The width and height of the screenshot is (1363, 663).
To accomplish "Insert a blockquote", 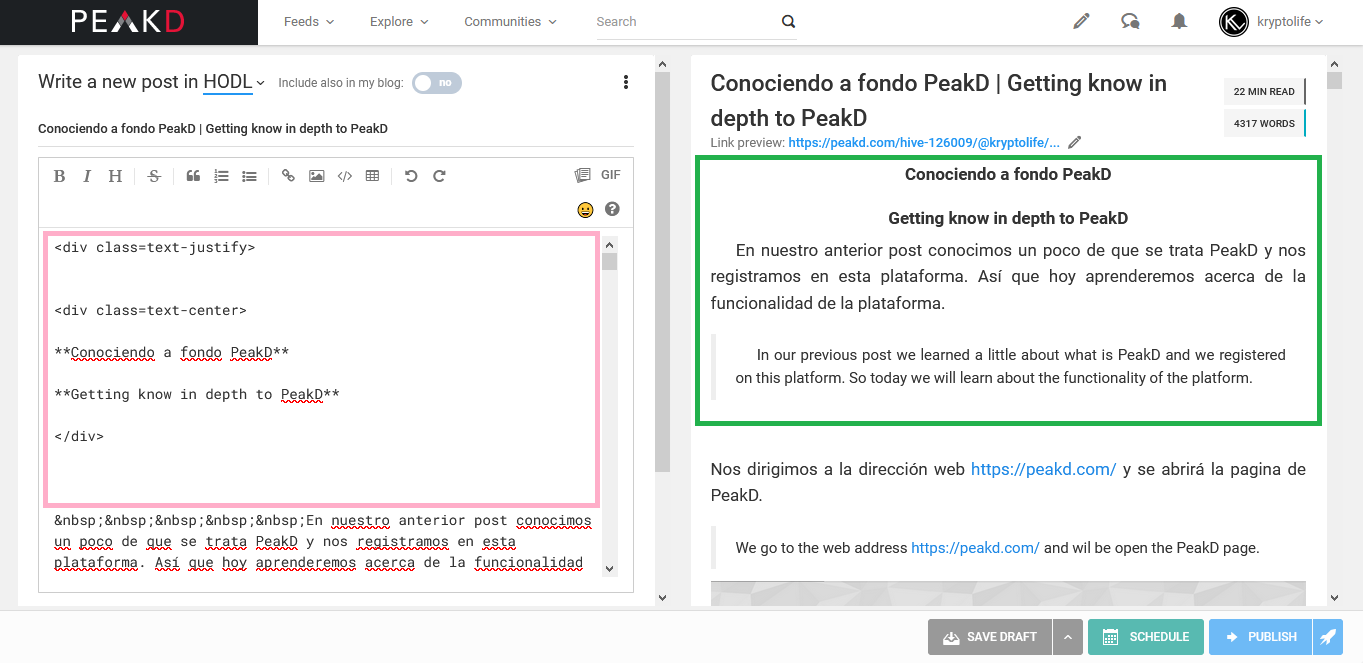I will pyautogui.click(x=193, y=176).
